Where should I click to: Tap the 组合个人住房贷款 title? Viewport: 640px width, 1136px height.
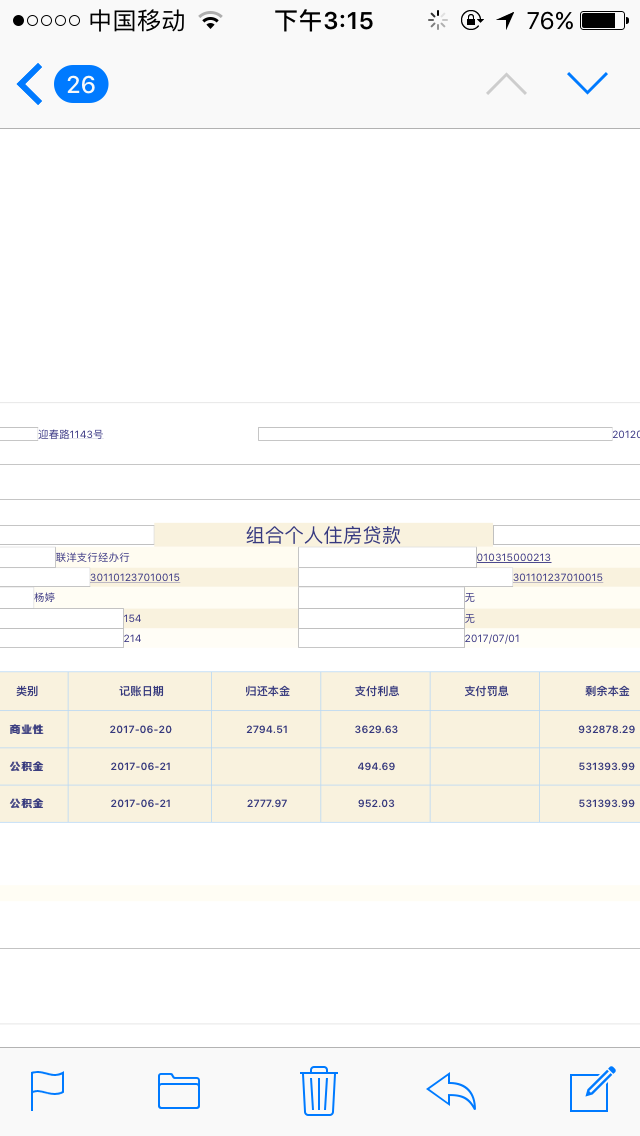tap(323, 535)
